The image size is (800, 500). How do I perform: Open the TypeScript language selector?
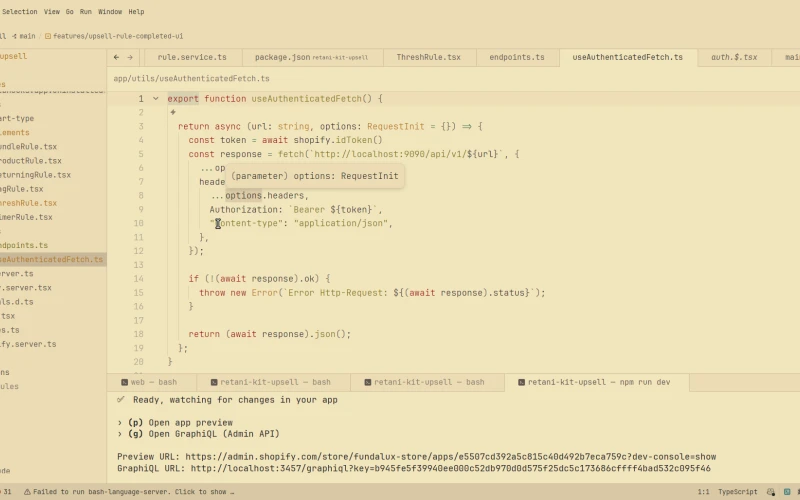737,492
